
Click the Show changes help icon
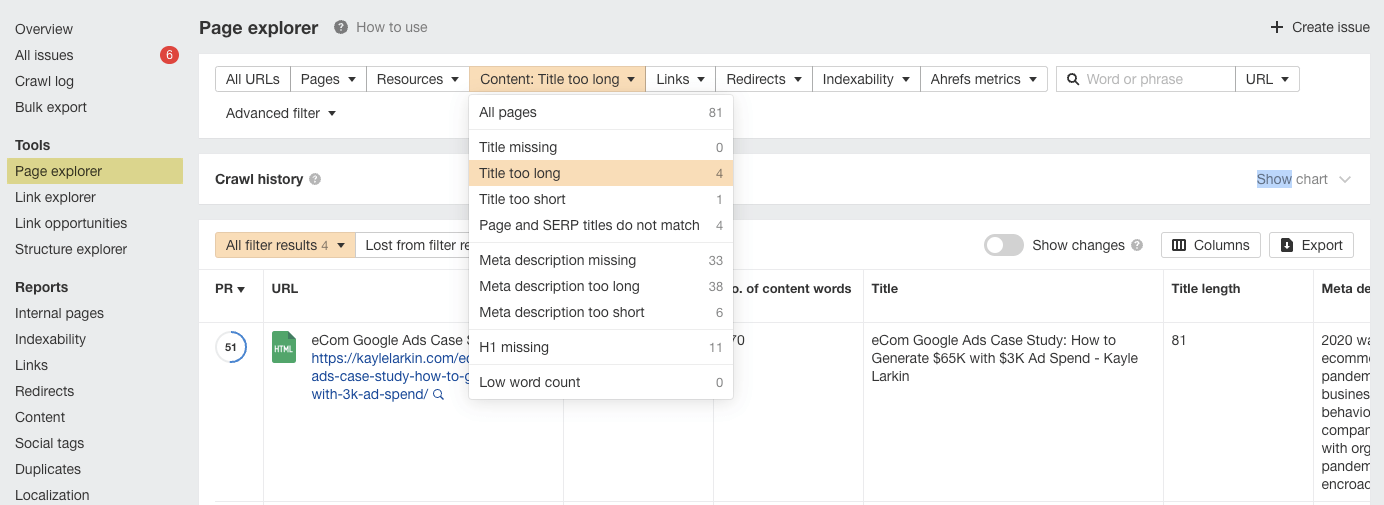[1137, 245]
